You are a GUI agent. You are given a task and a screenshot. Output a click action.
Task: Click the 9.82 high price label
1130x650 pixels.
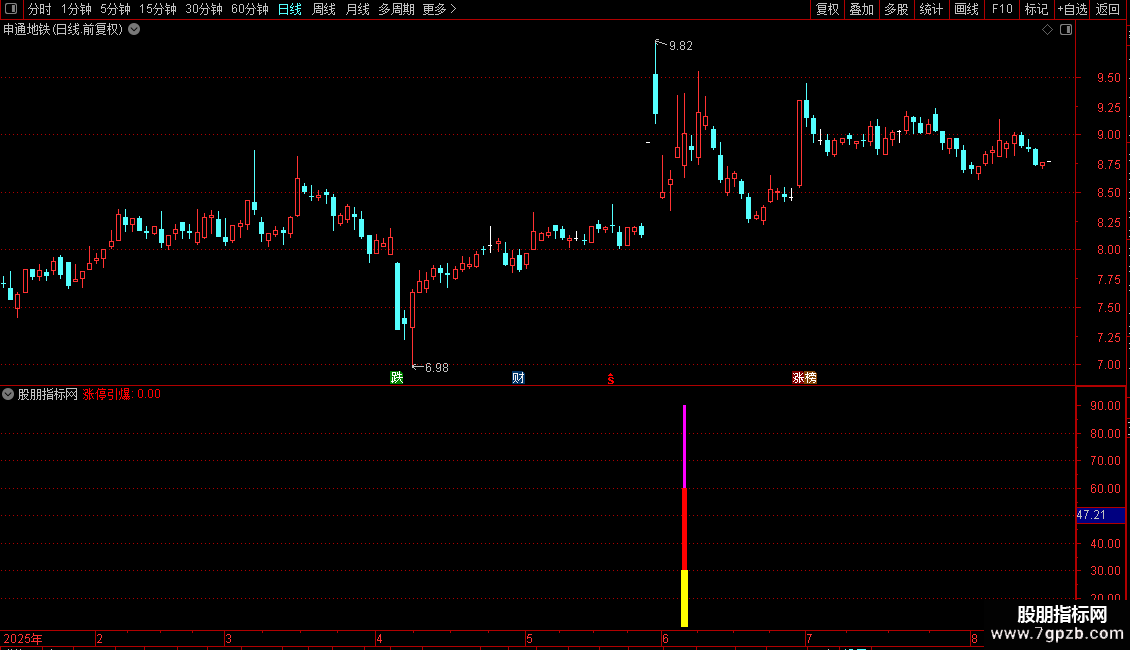tap(680, 46)
